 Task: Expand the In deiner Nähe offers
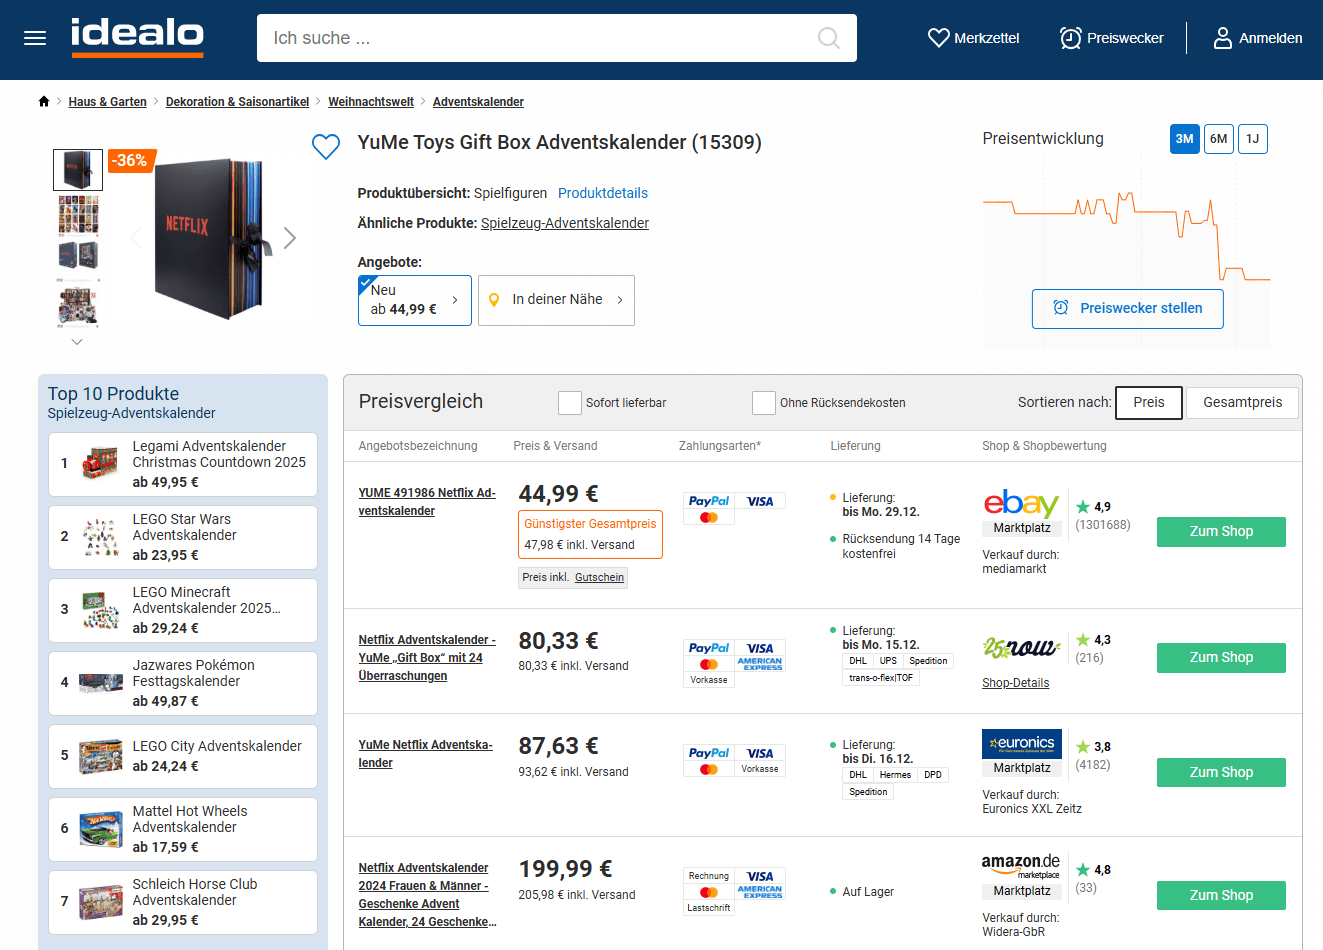556,300
